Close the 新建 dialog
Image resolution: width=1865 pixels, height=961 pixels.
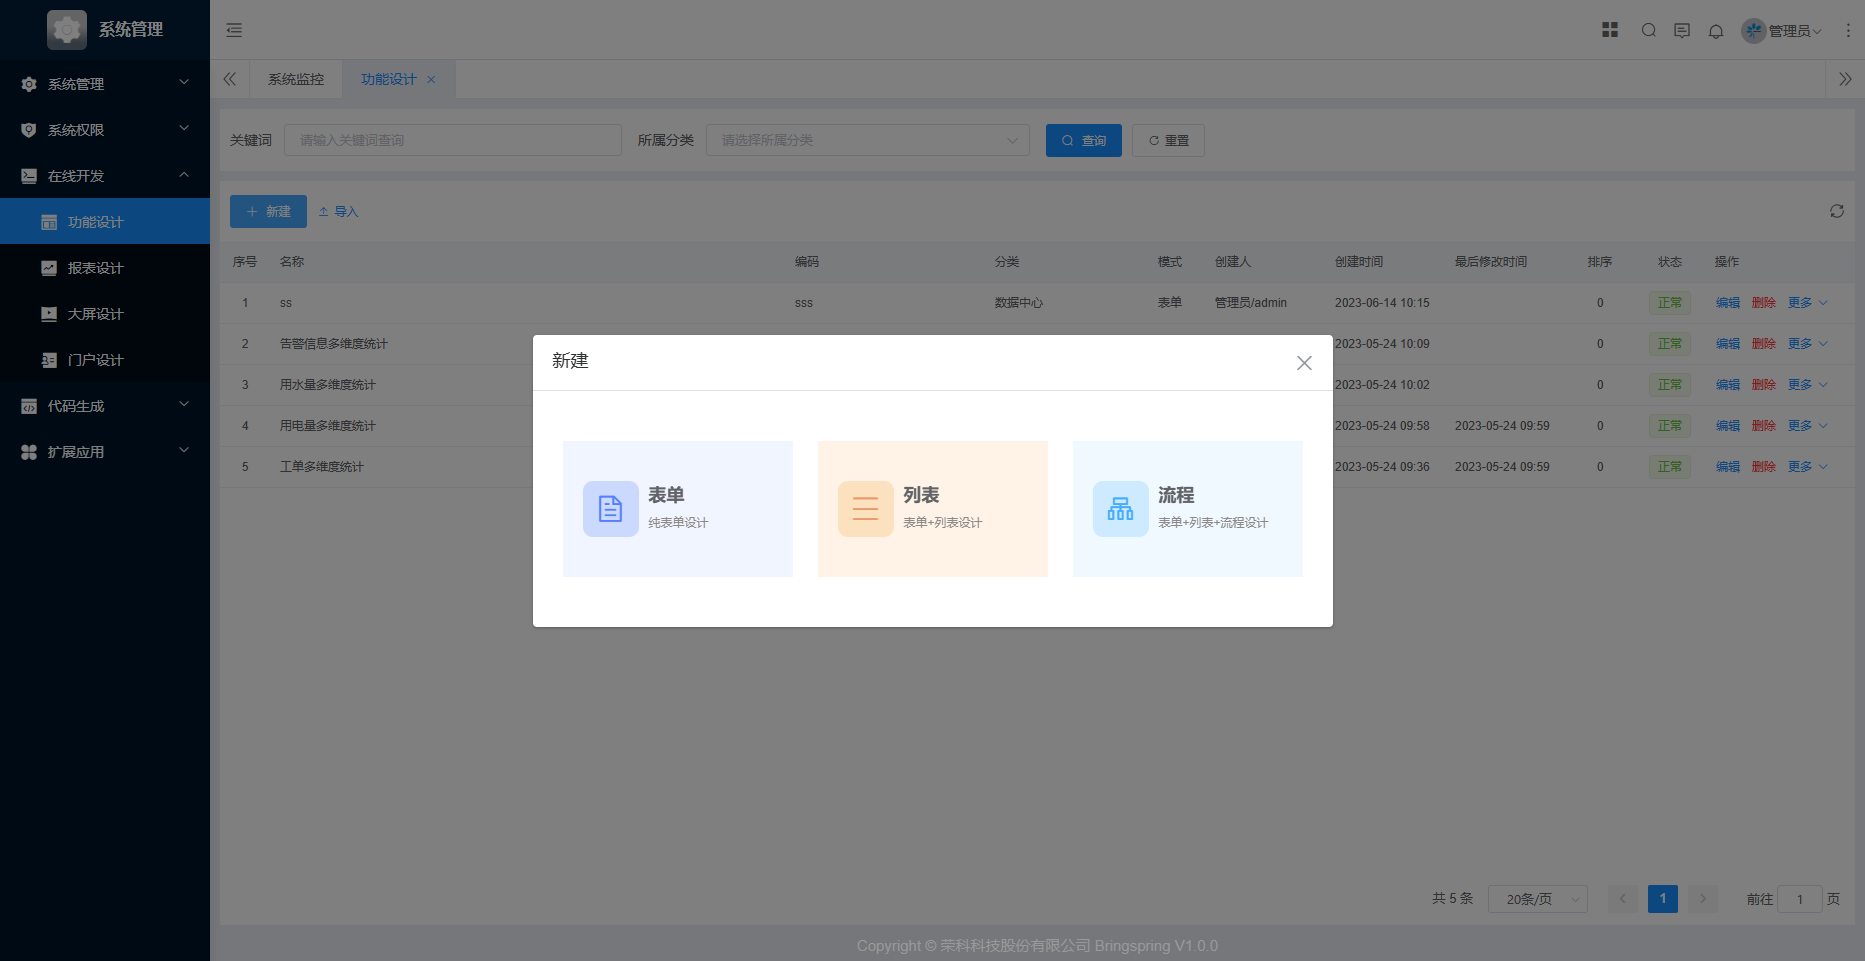[x=1304, y=363]
